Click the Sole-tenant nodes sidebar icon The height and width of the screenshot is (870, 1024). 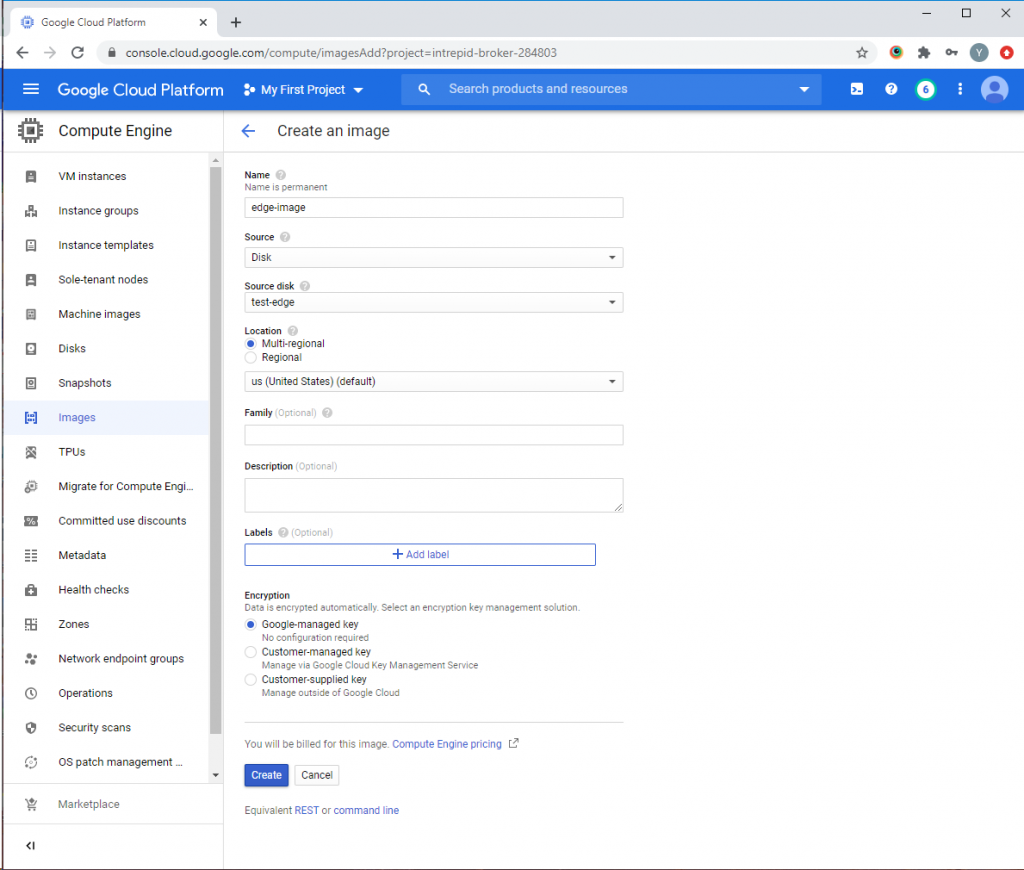(31, 280)
